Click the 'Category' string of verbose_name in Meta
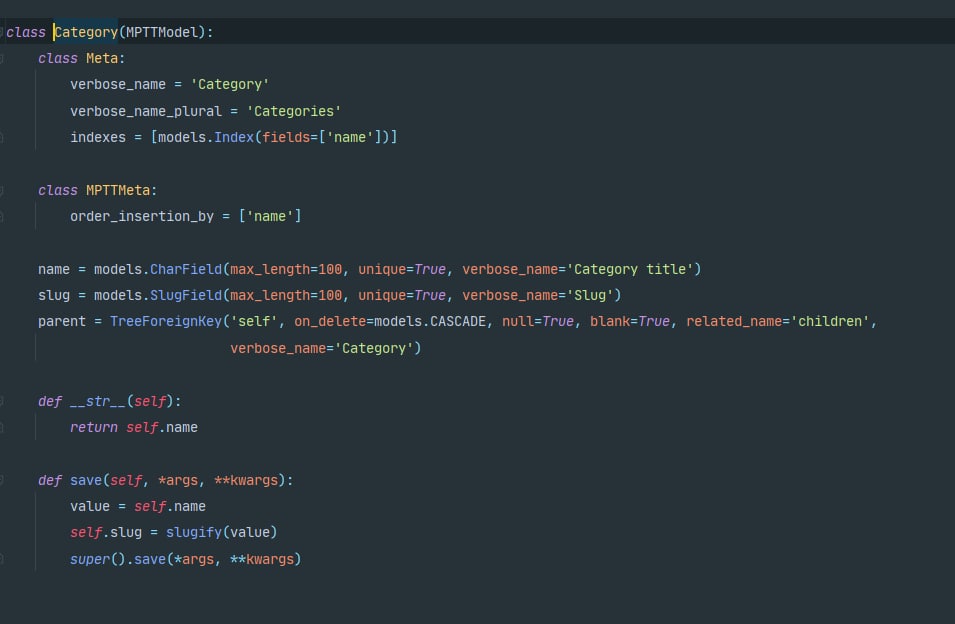Viewport: 955px width, 624px height. pos(230,85)
